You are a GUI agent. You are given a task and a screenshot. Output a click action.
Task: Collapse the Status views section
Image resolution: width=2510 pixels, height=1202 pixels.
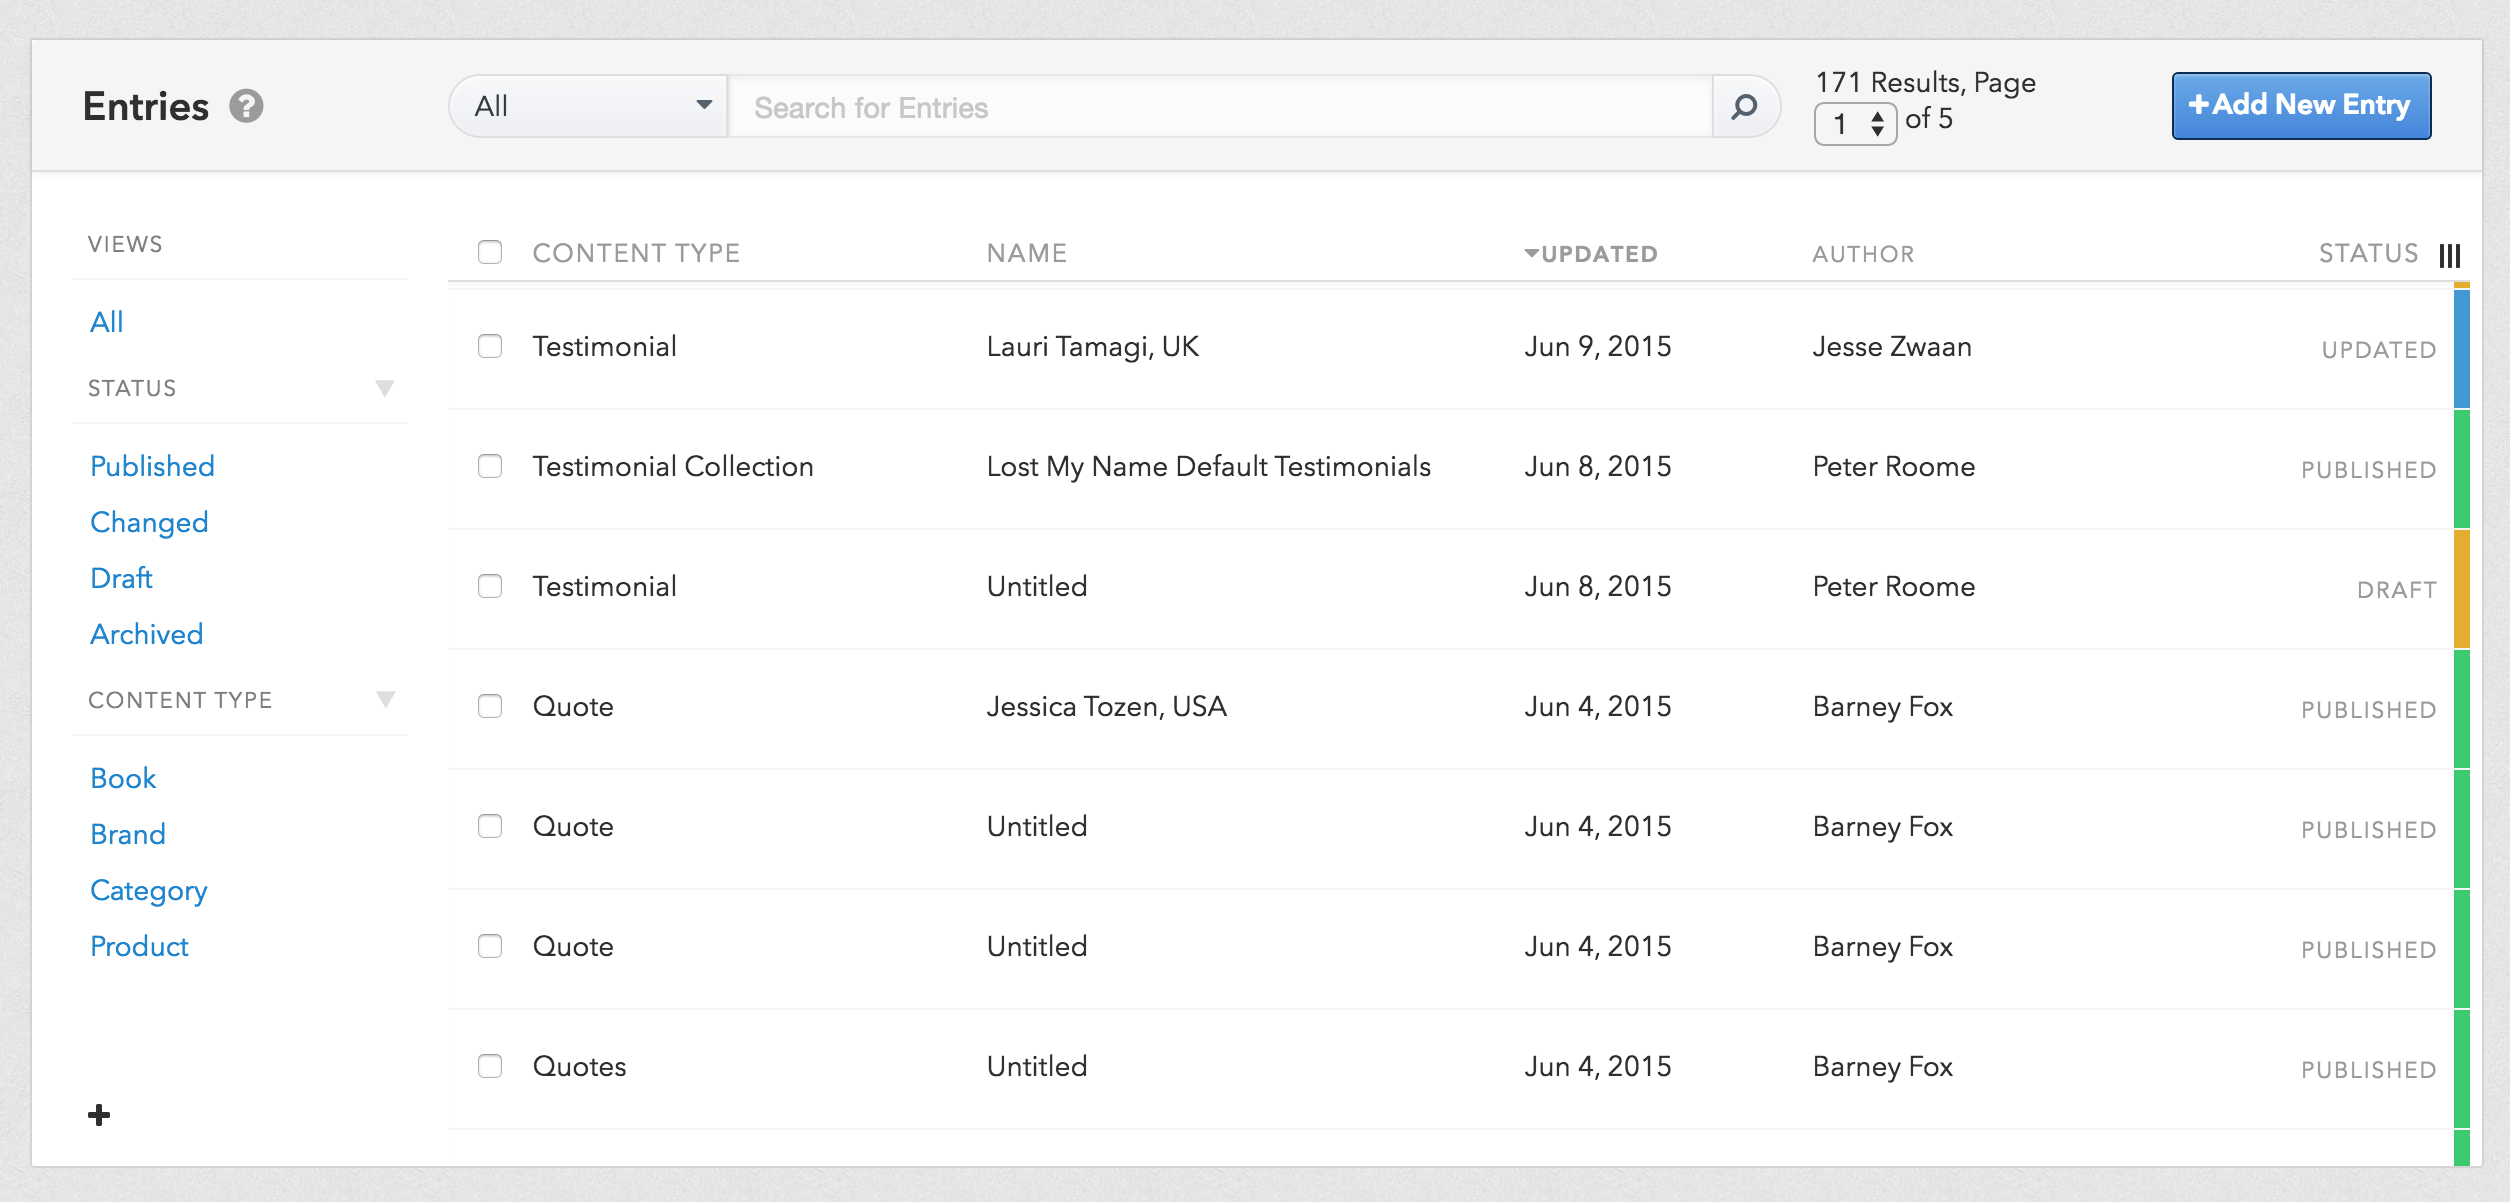pyautogui.click(x=384, y=388)
